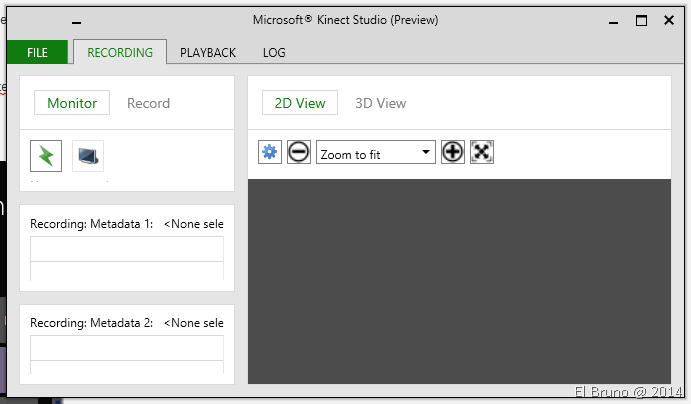691x404 pixels.
Task: Click the first Metadata 1 table row
Action: pos(126,249)
